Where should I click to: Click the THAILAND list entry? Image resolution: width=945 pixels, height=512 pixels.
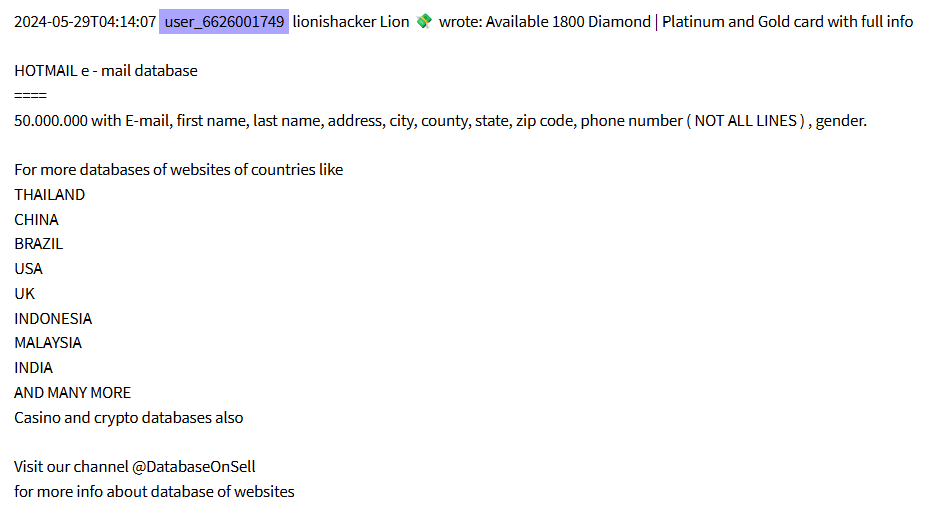click(49, 195)
